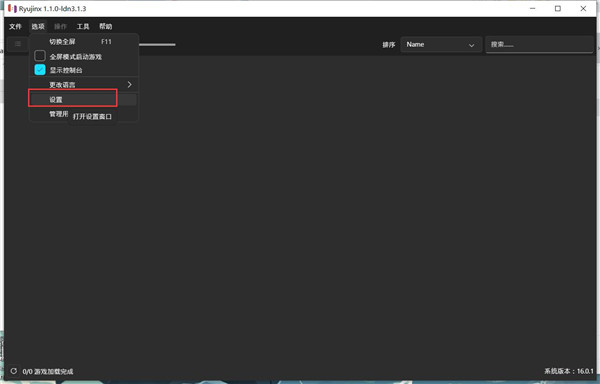
Task: Click the list view toolbar icon
Action: tap(18, 44)
